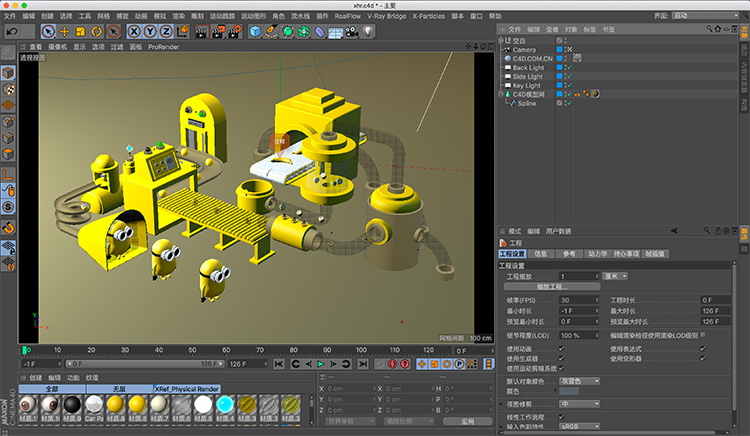Select the 全部 materials layer tab
Viewport: 750px width, 436px height.
pyautogui.click(x=52, y=389)
